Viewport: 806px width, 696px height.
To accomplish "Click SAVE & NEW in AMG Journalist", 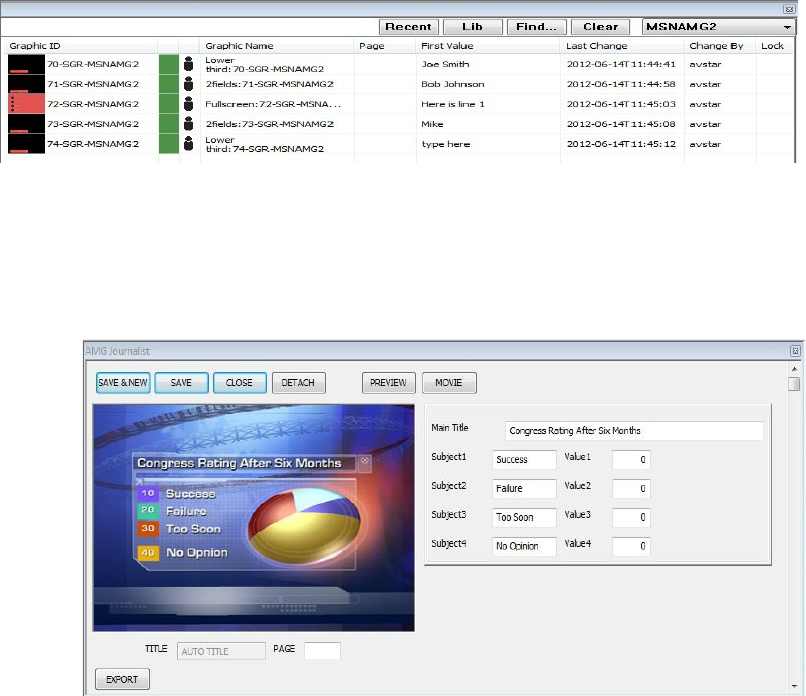I will tap(123, 383).
